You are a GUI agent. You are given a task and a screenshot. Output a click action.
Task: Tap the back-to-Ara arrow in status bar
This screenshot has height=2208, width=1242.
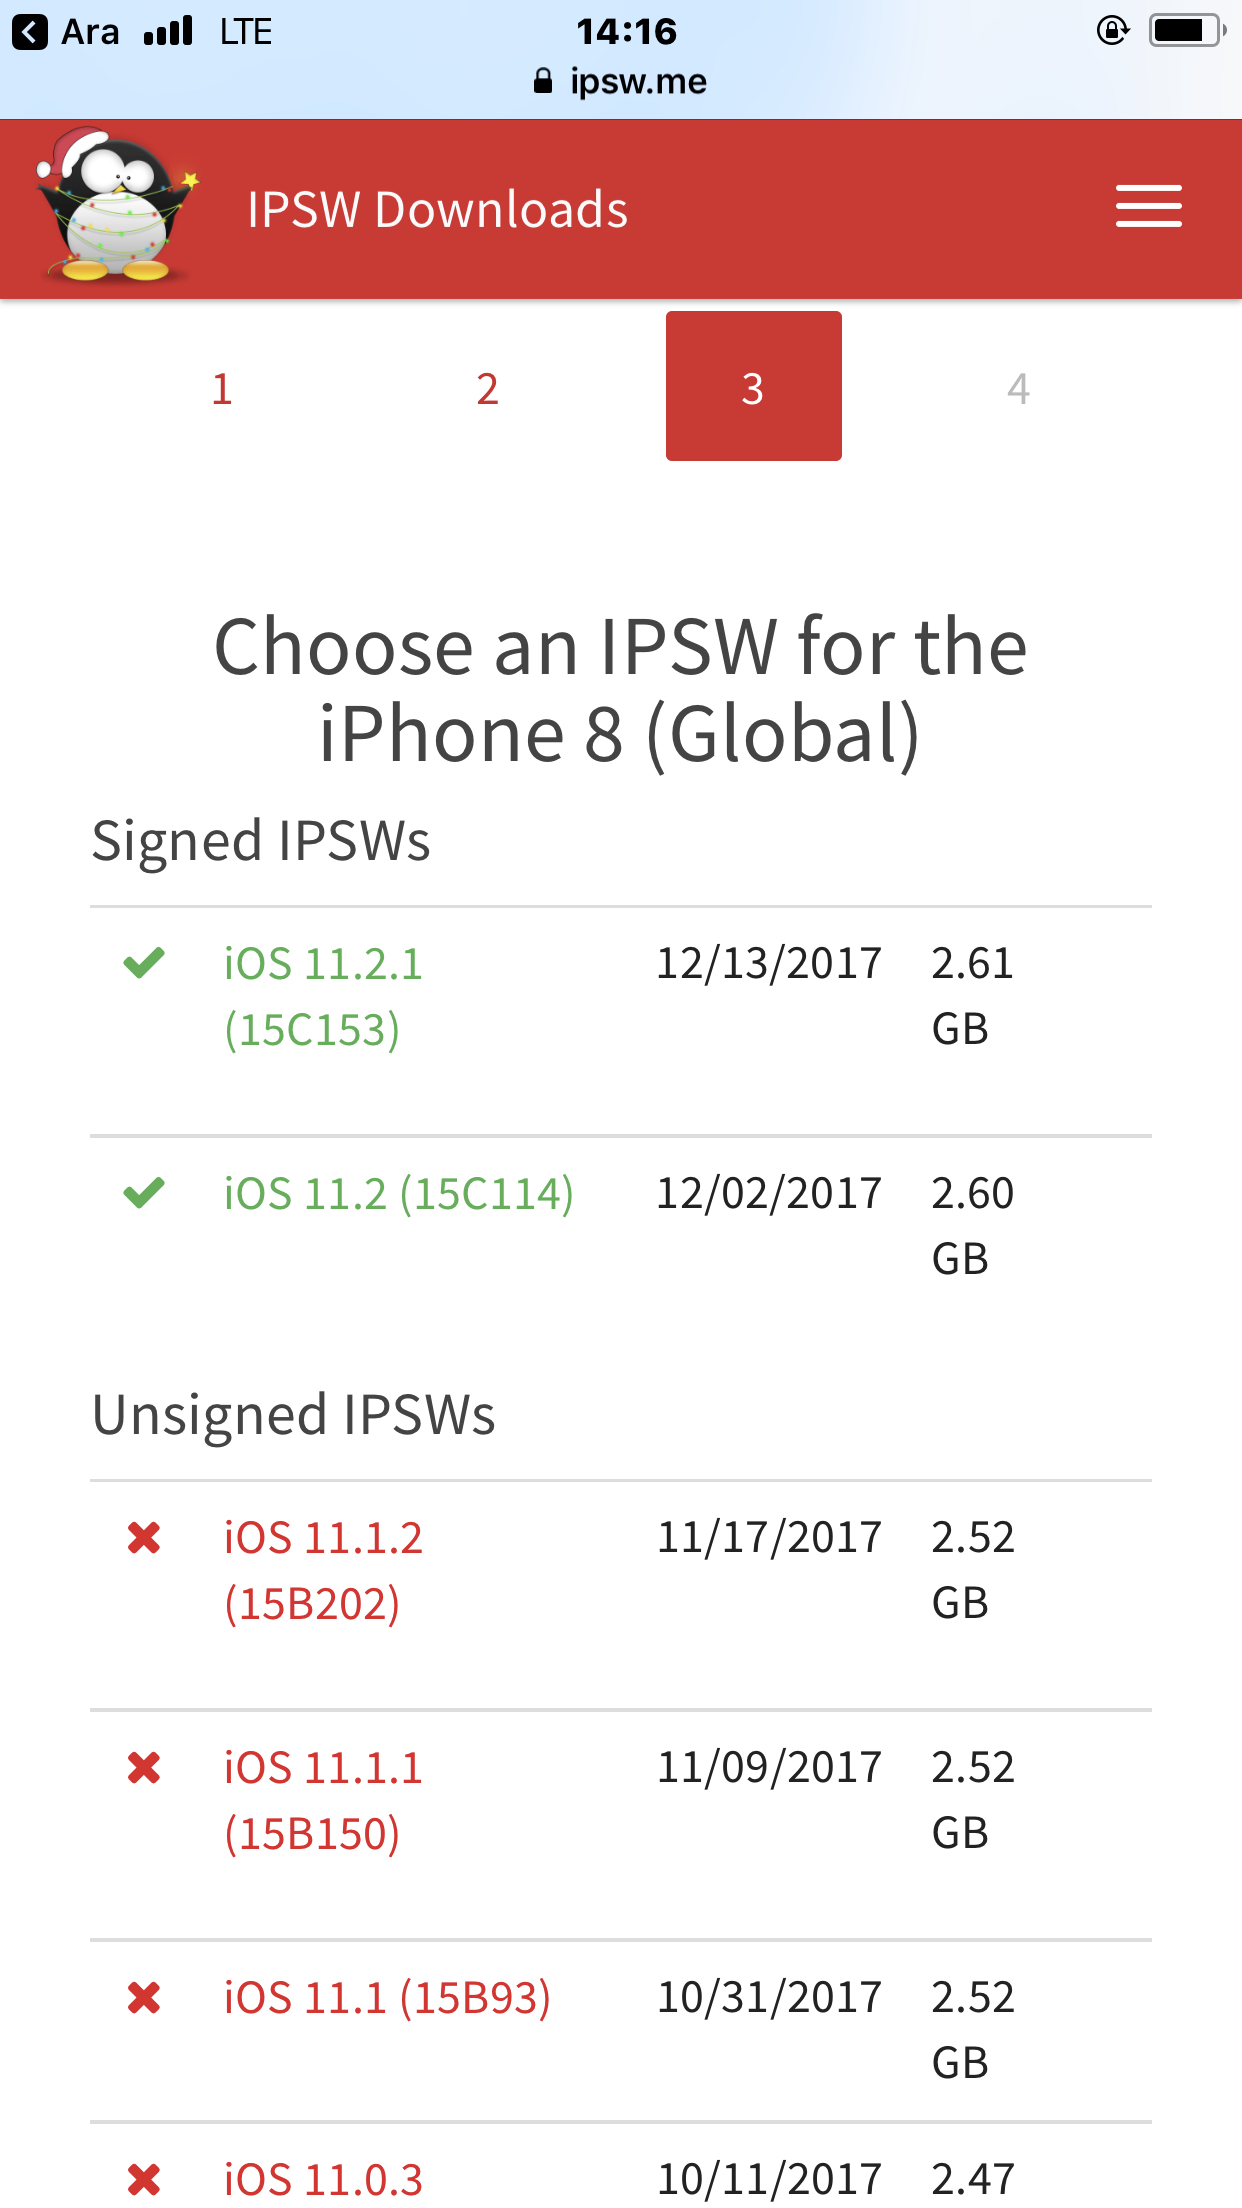tap(30, 32)
